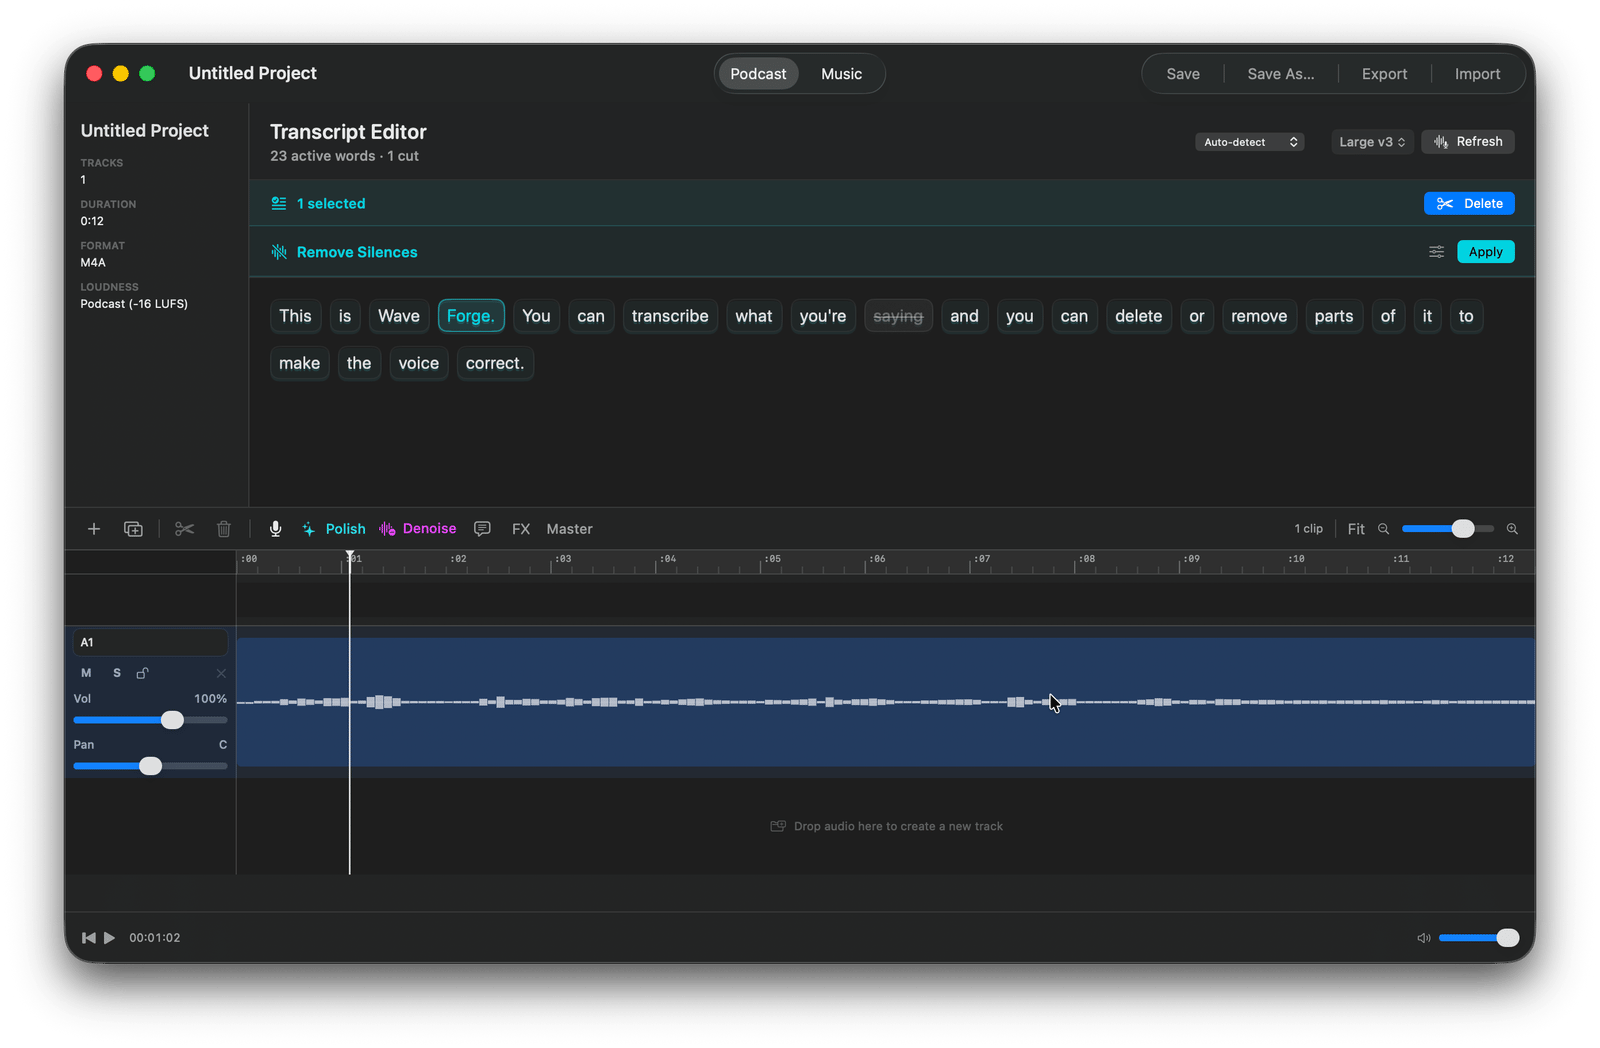
Task: Select the word 'voice' in transcript
Action: [419, 363]
